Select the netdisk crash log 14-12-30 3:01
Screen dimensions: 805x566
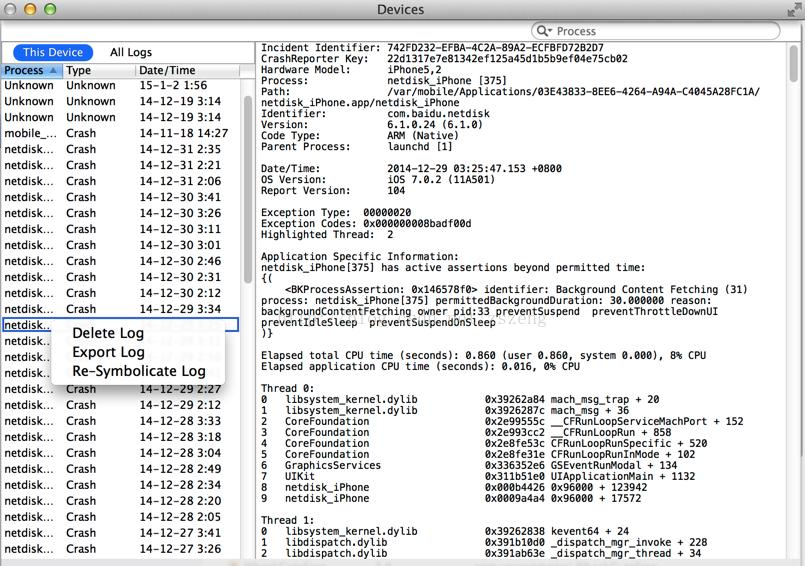click(121, 245)
